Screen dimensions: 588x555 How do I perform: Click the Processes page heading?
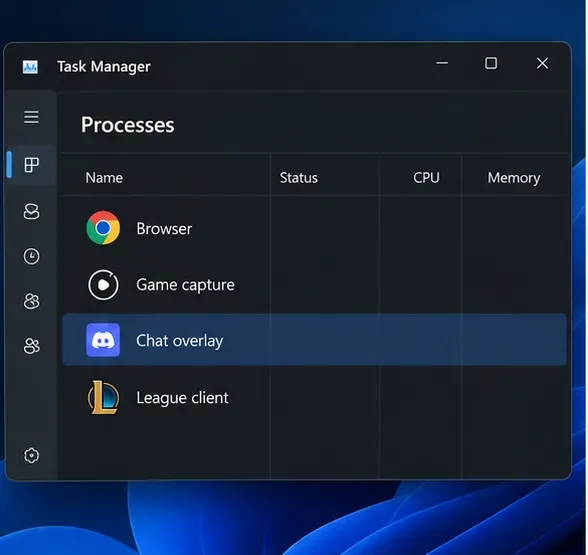tap(128, 125)
